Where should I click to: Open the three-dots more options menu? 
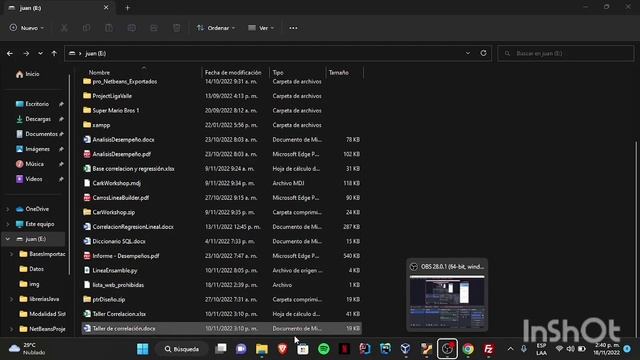click(293, 28)
